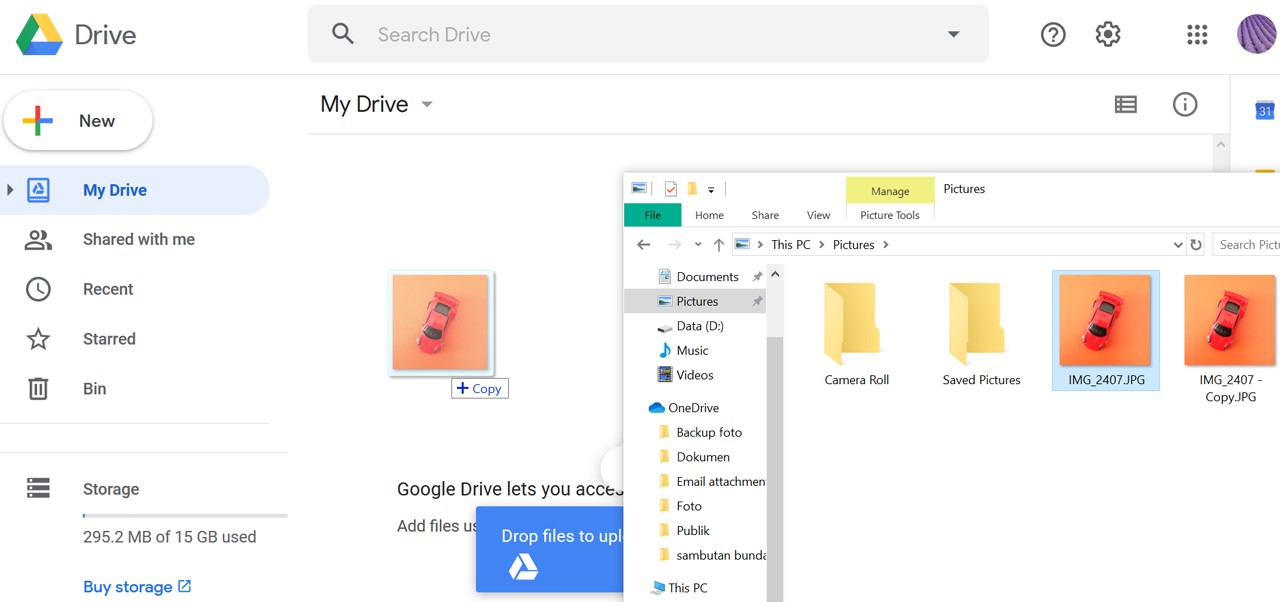Screen dimensions: 1280x602
Task: Open Drive settings gear
Action: [x=1108, y=35]
